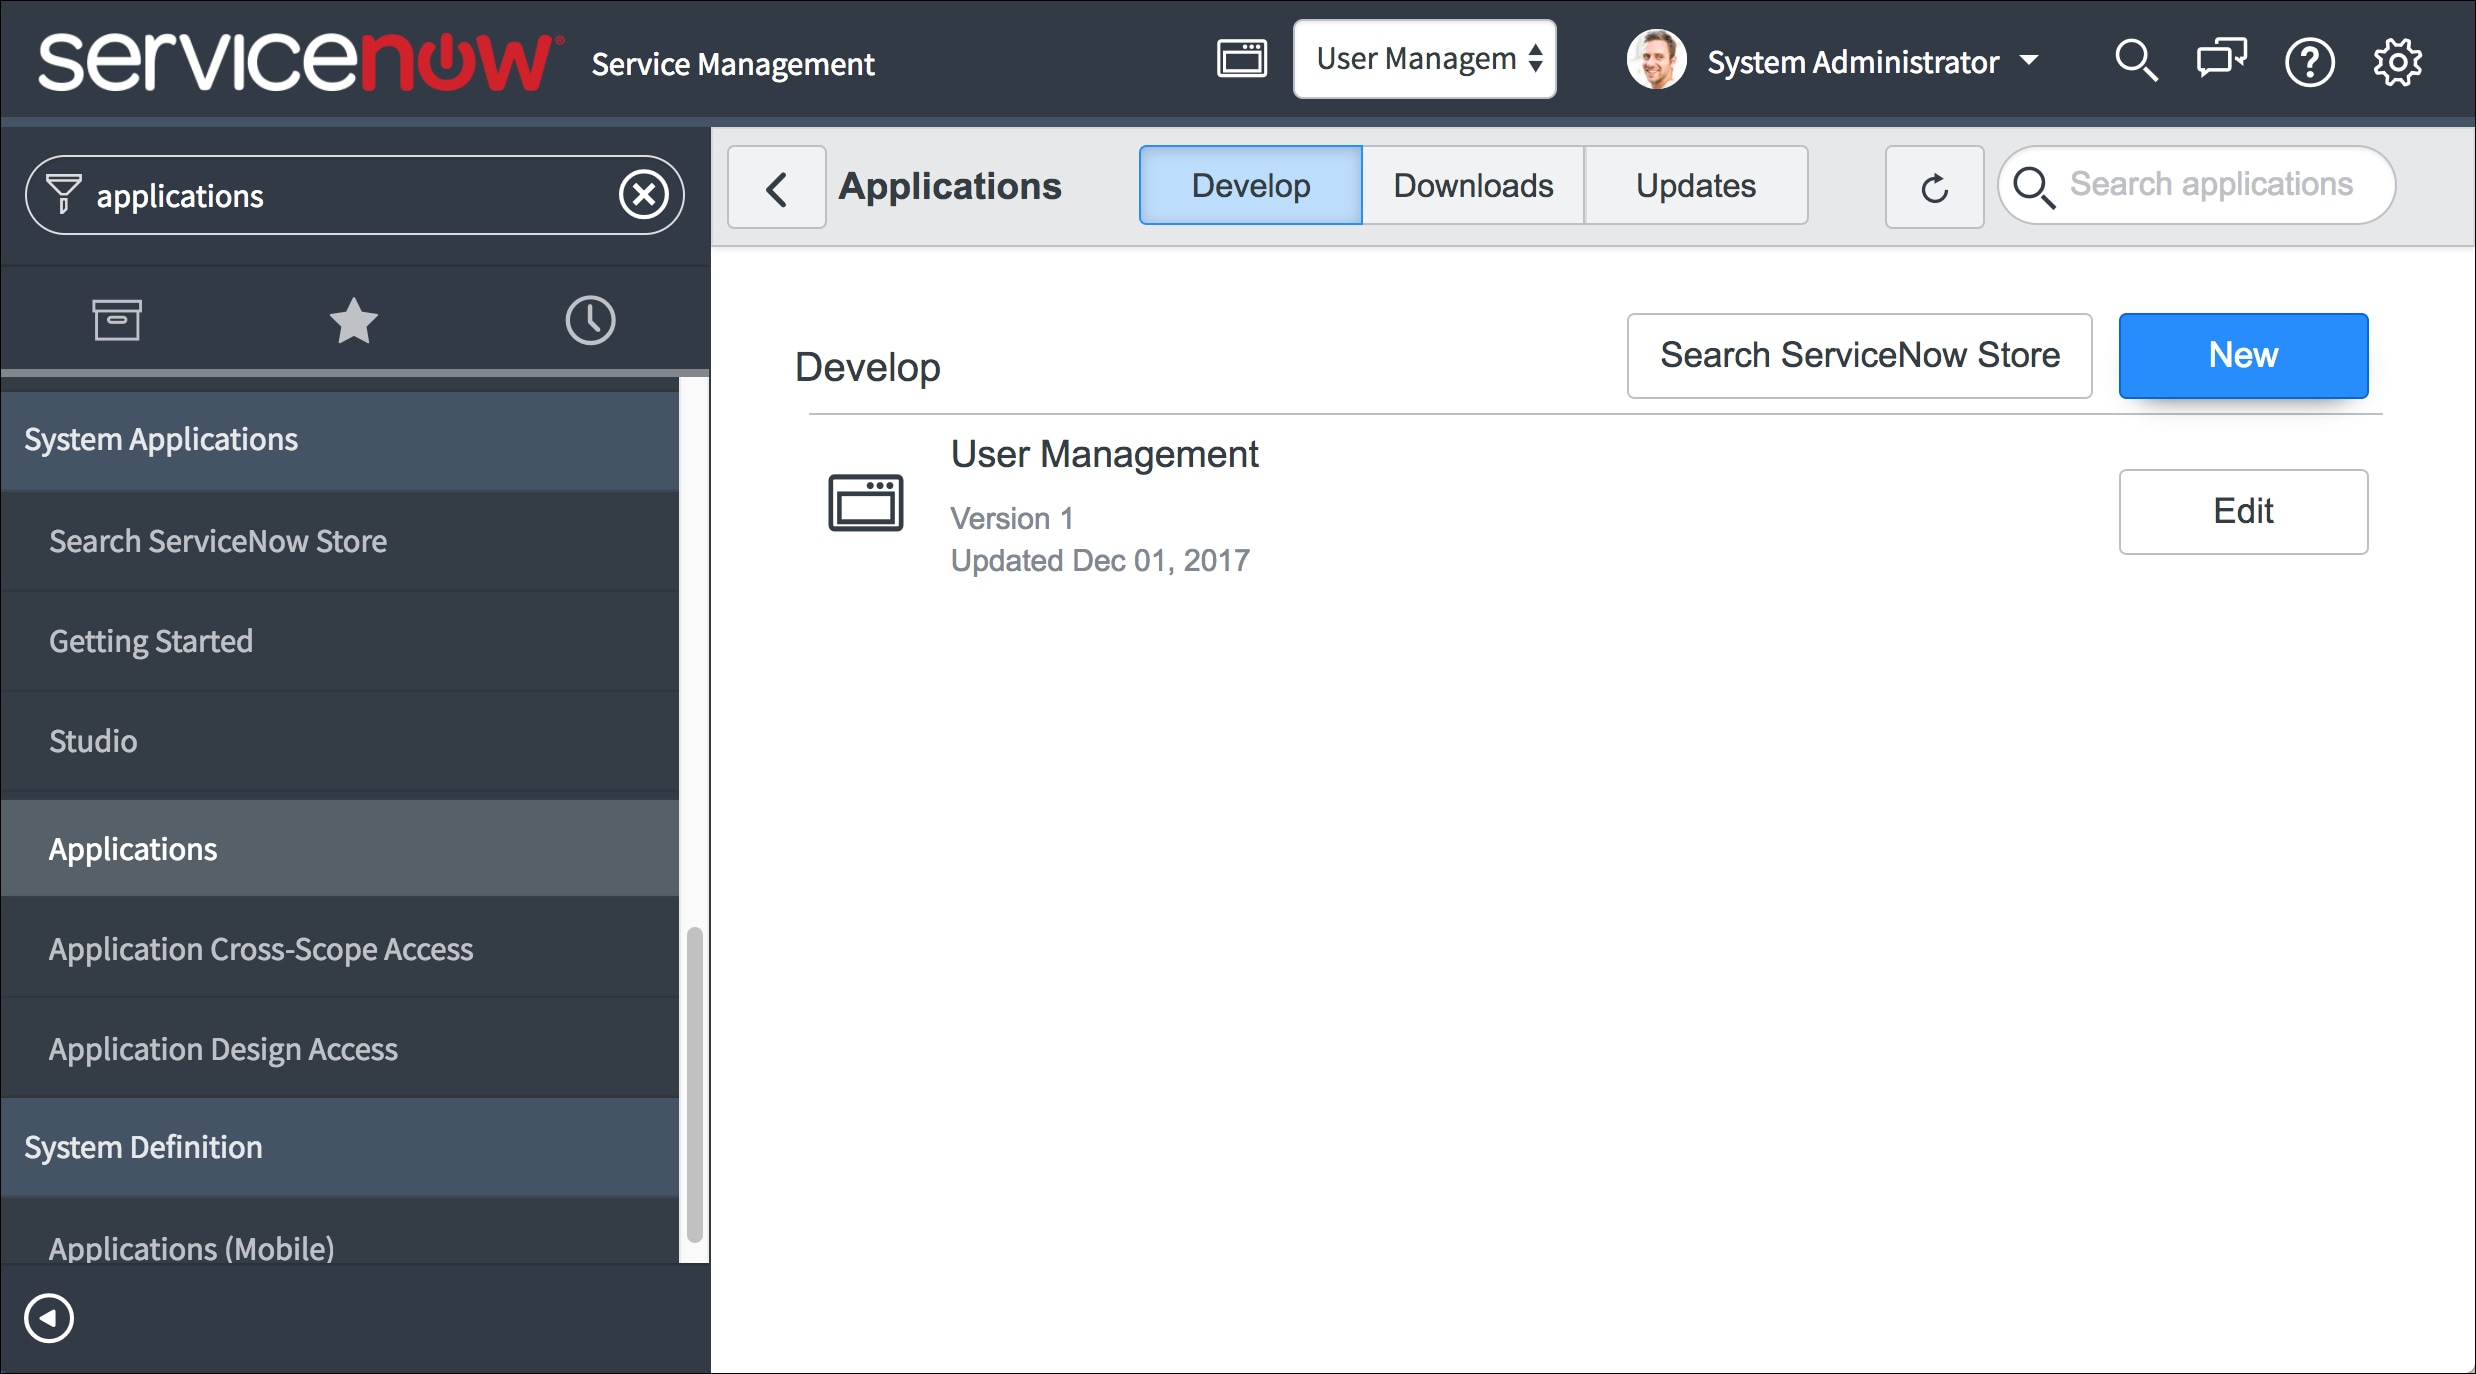Open the History tab with clock icon

[590, 320]
